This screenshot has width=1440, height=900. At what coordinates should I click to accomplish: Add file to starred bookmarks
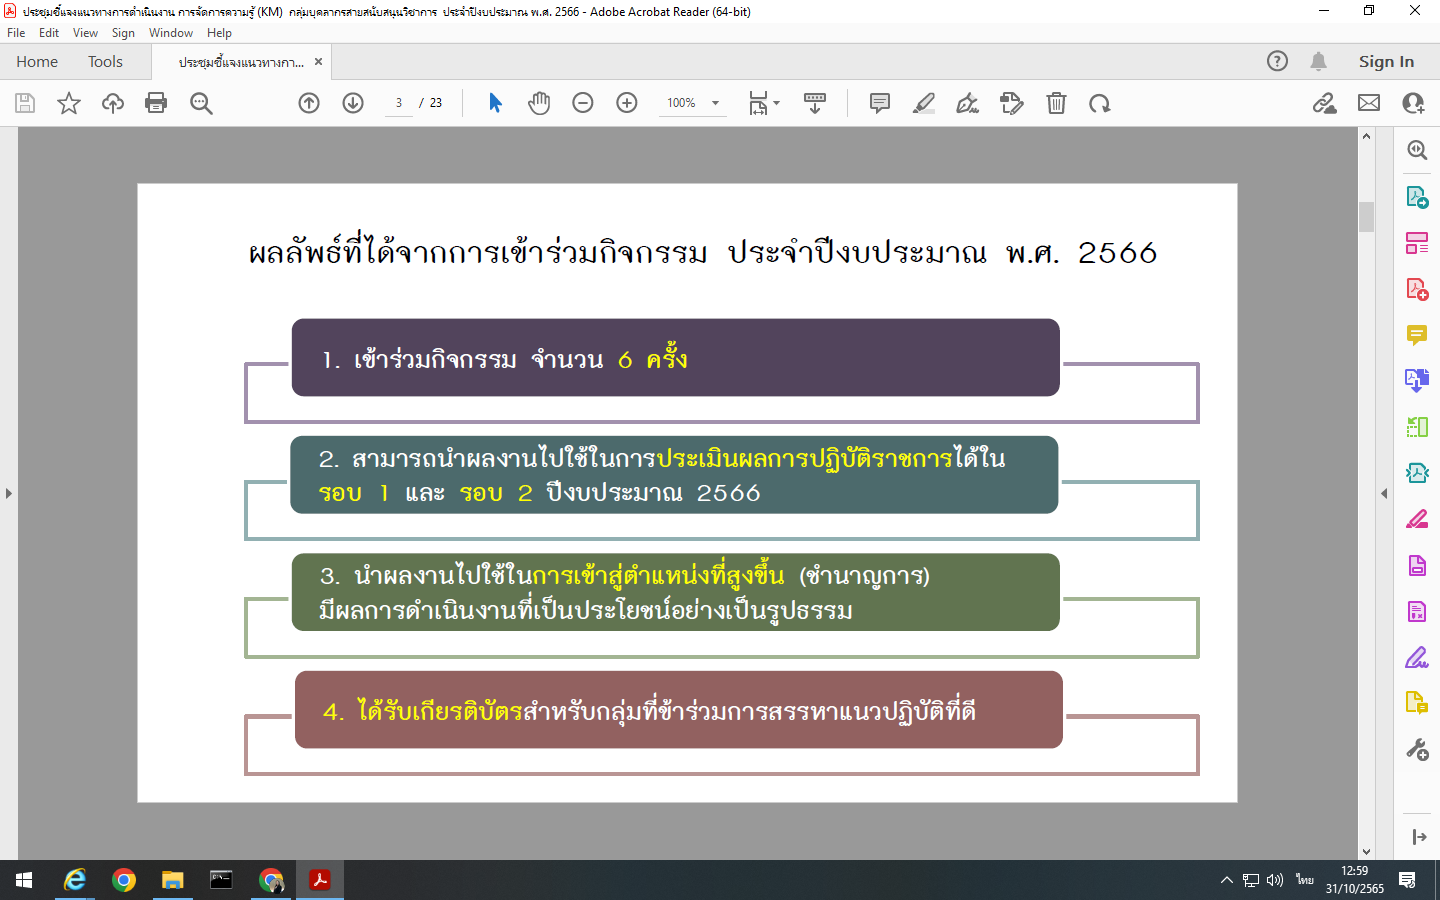coord(69,103)
